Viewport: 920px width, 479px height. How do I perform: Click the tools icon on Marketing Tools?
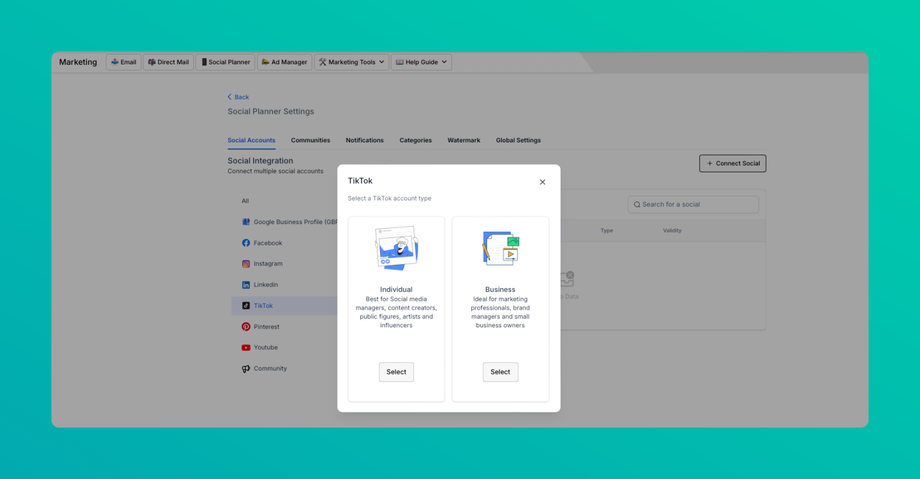322,62
